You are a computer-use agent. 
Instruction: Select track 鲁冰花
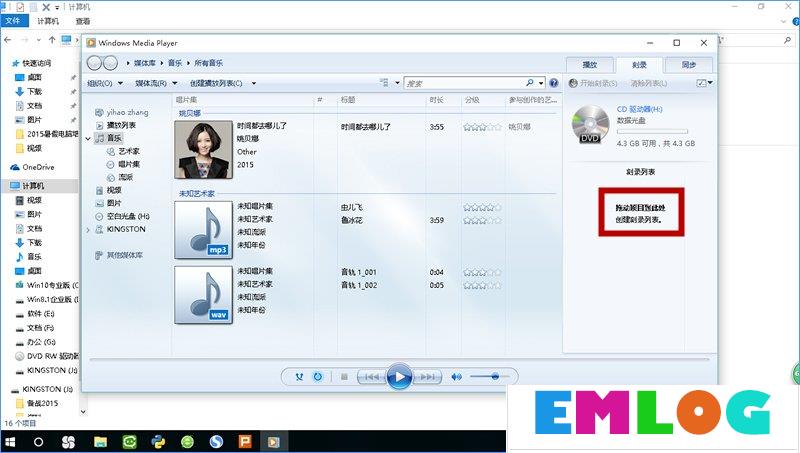pyautogui.click(x=352, y=220)
